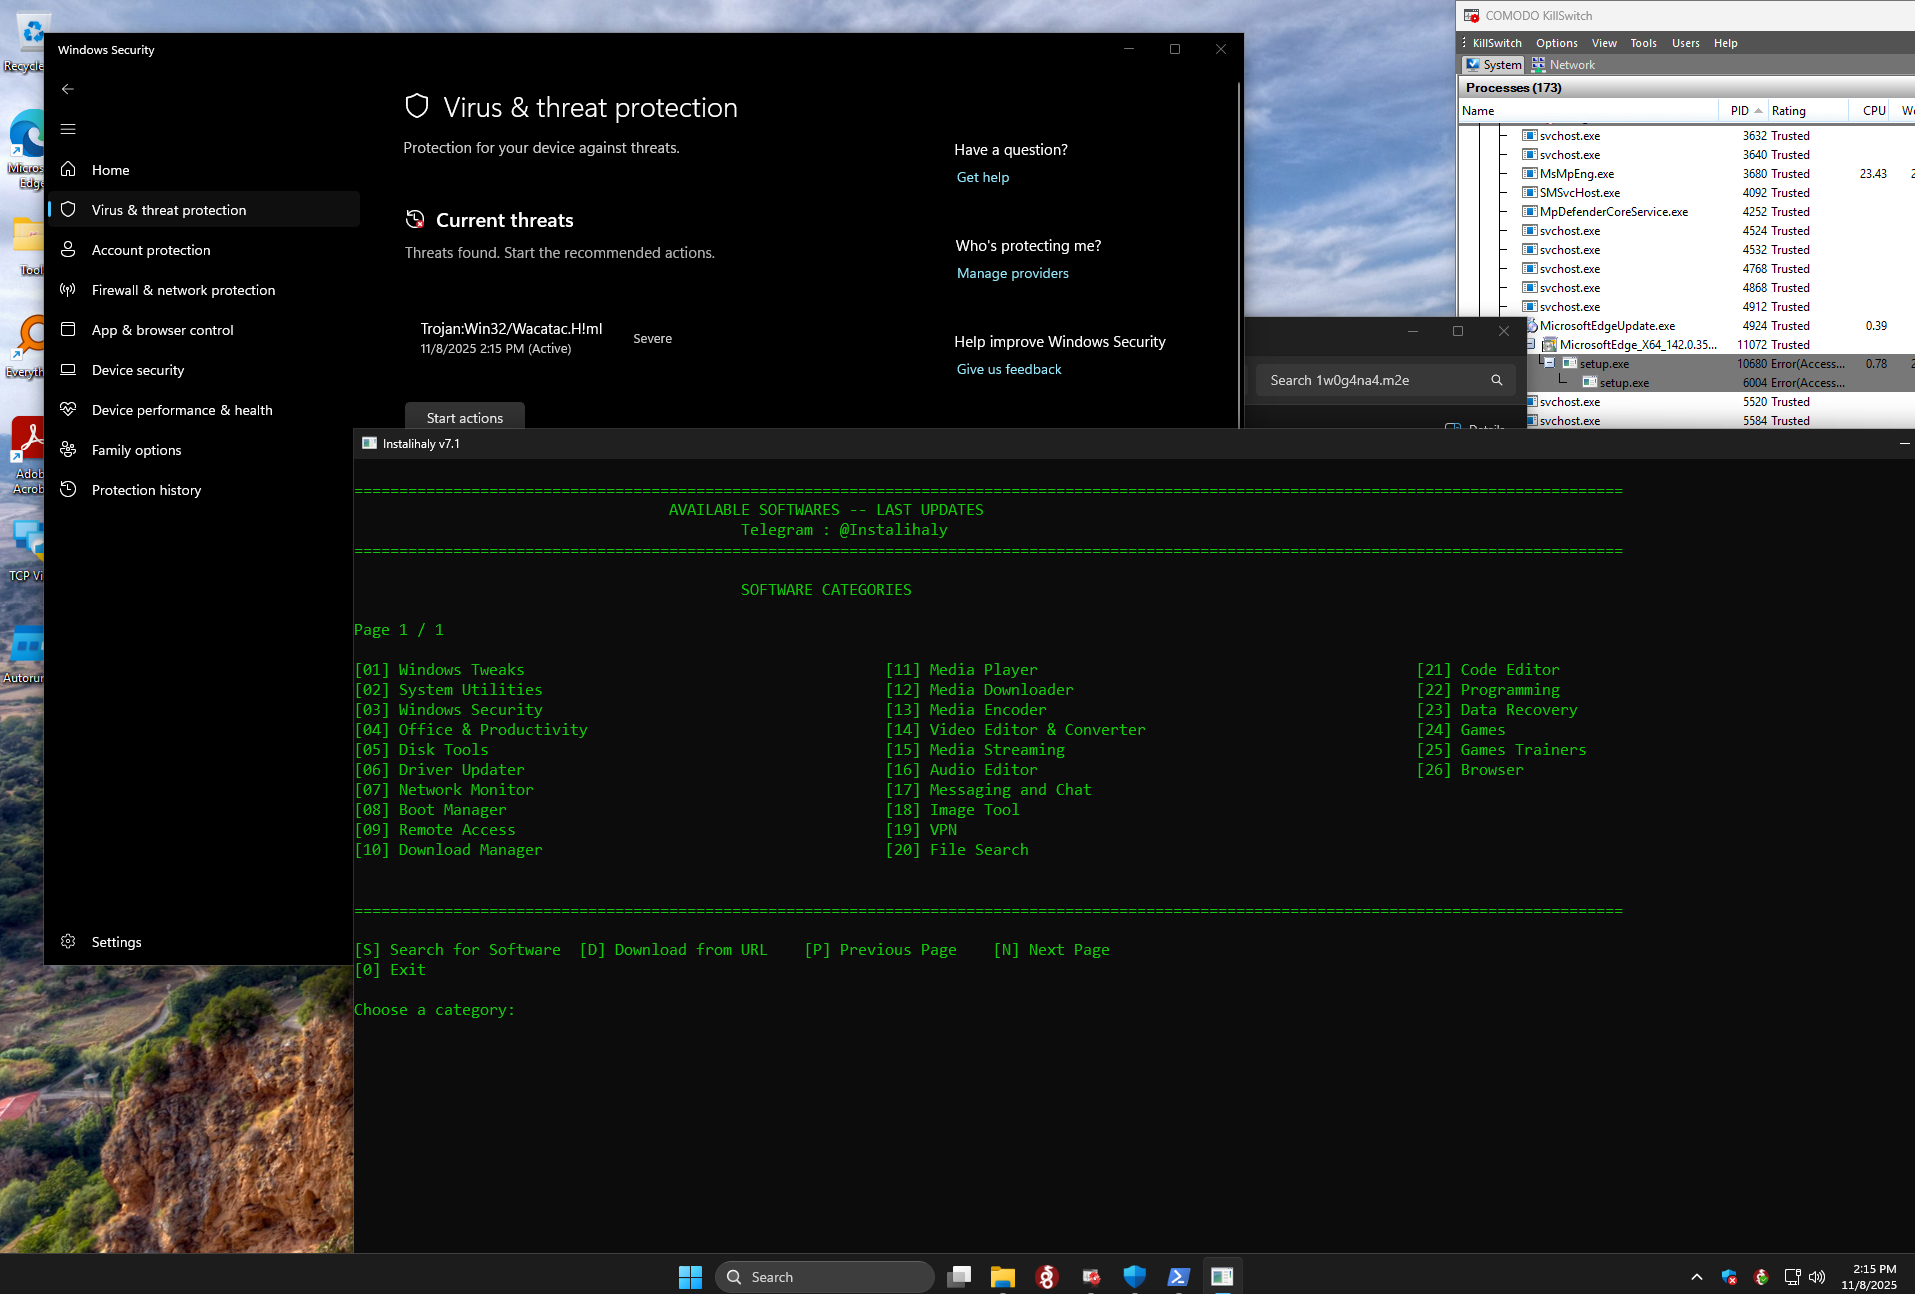Select the MsMpEng.exe process row
Viewport: 1915px width, 1294px height.
pyautogui.click(x=1576, y=174)
